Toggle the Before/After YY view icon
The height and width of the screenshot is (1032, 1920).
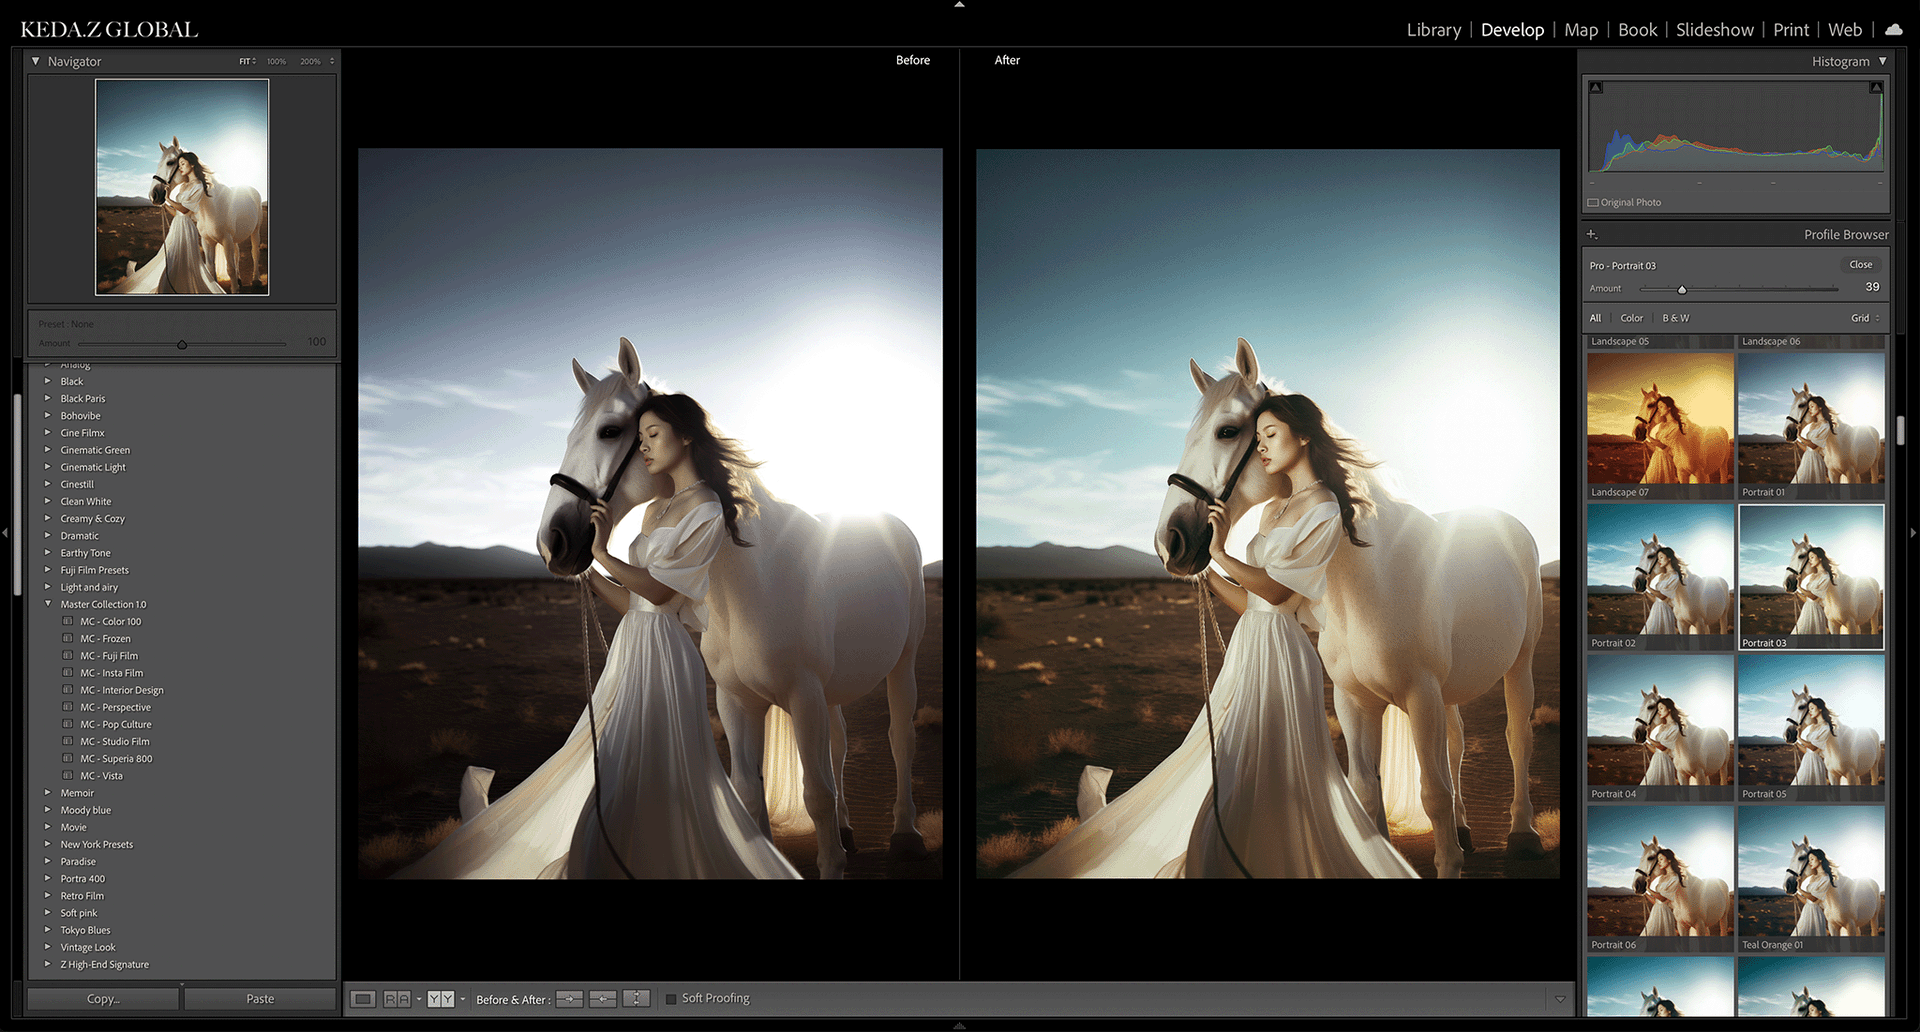440,999
